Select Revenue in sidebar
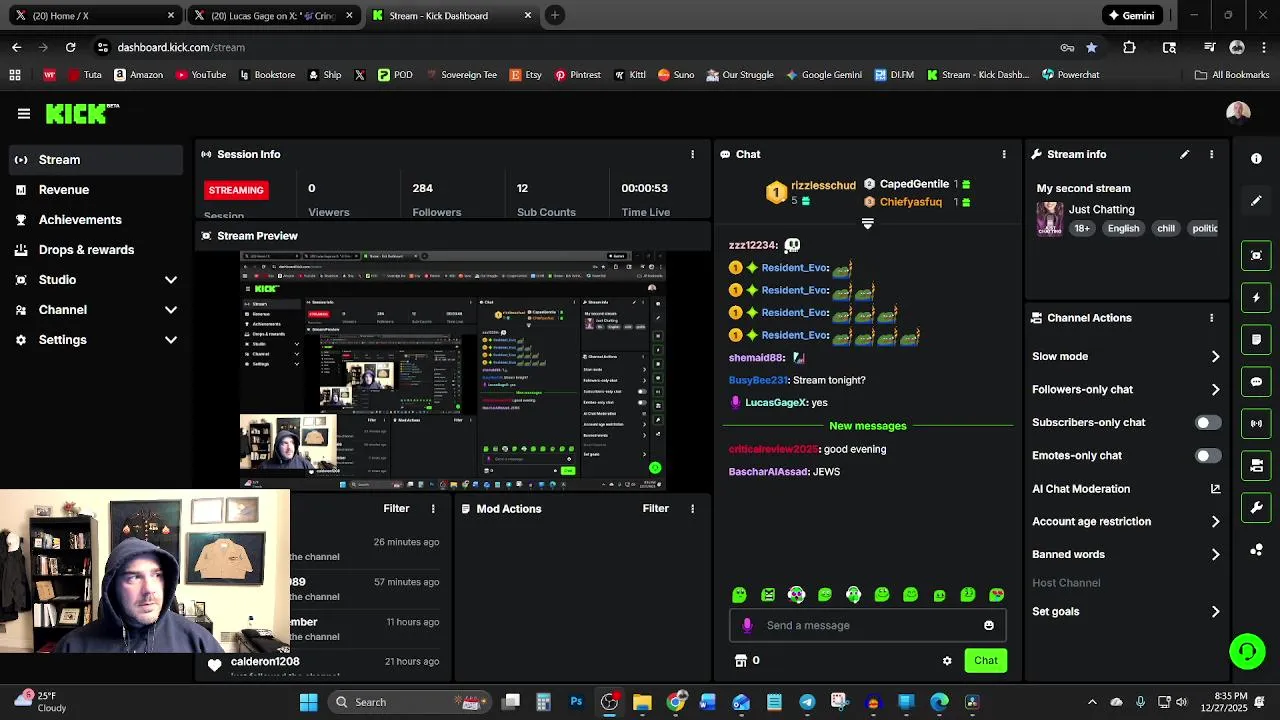Image resolution: width=1280 pixels, height=720 pixels. (97, 190)
